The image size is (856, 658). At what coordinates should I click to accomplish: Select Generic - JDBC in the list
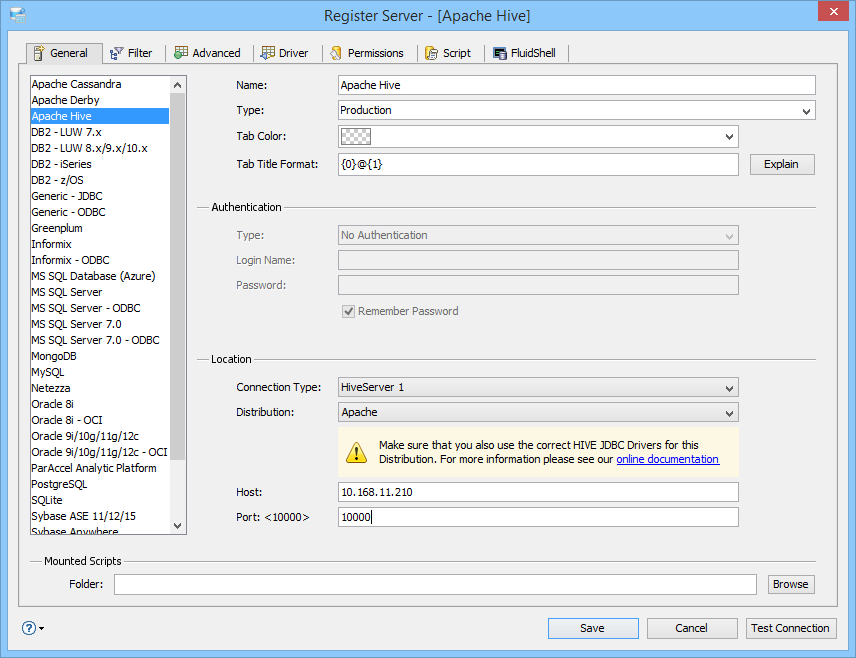pos(100,196)
